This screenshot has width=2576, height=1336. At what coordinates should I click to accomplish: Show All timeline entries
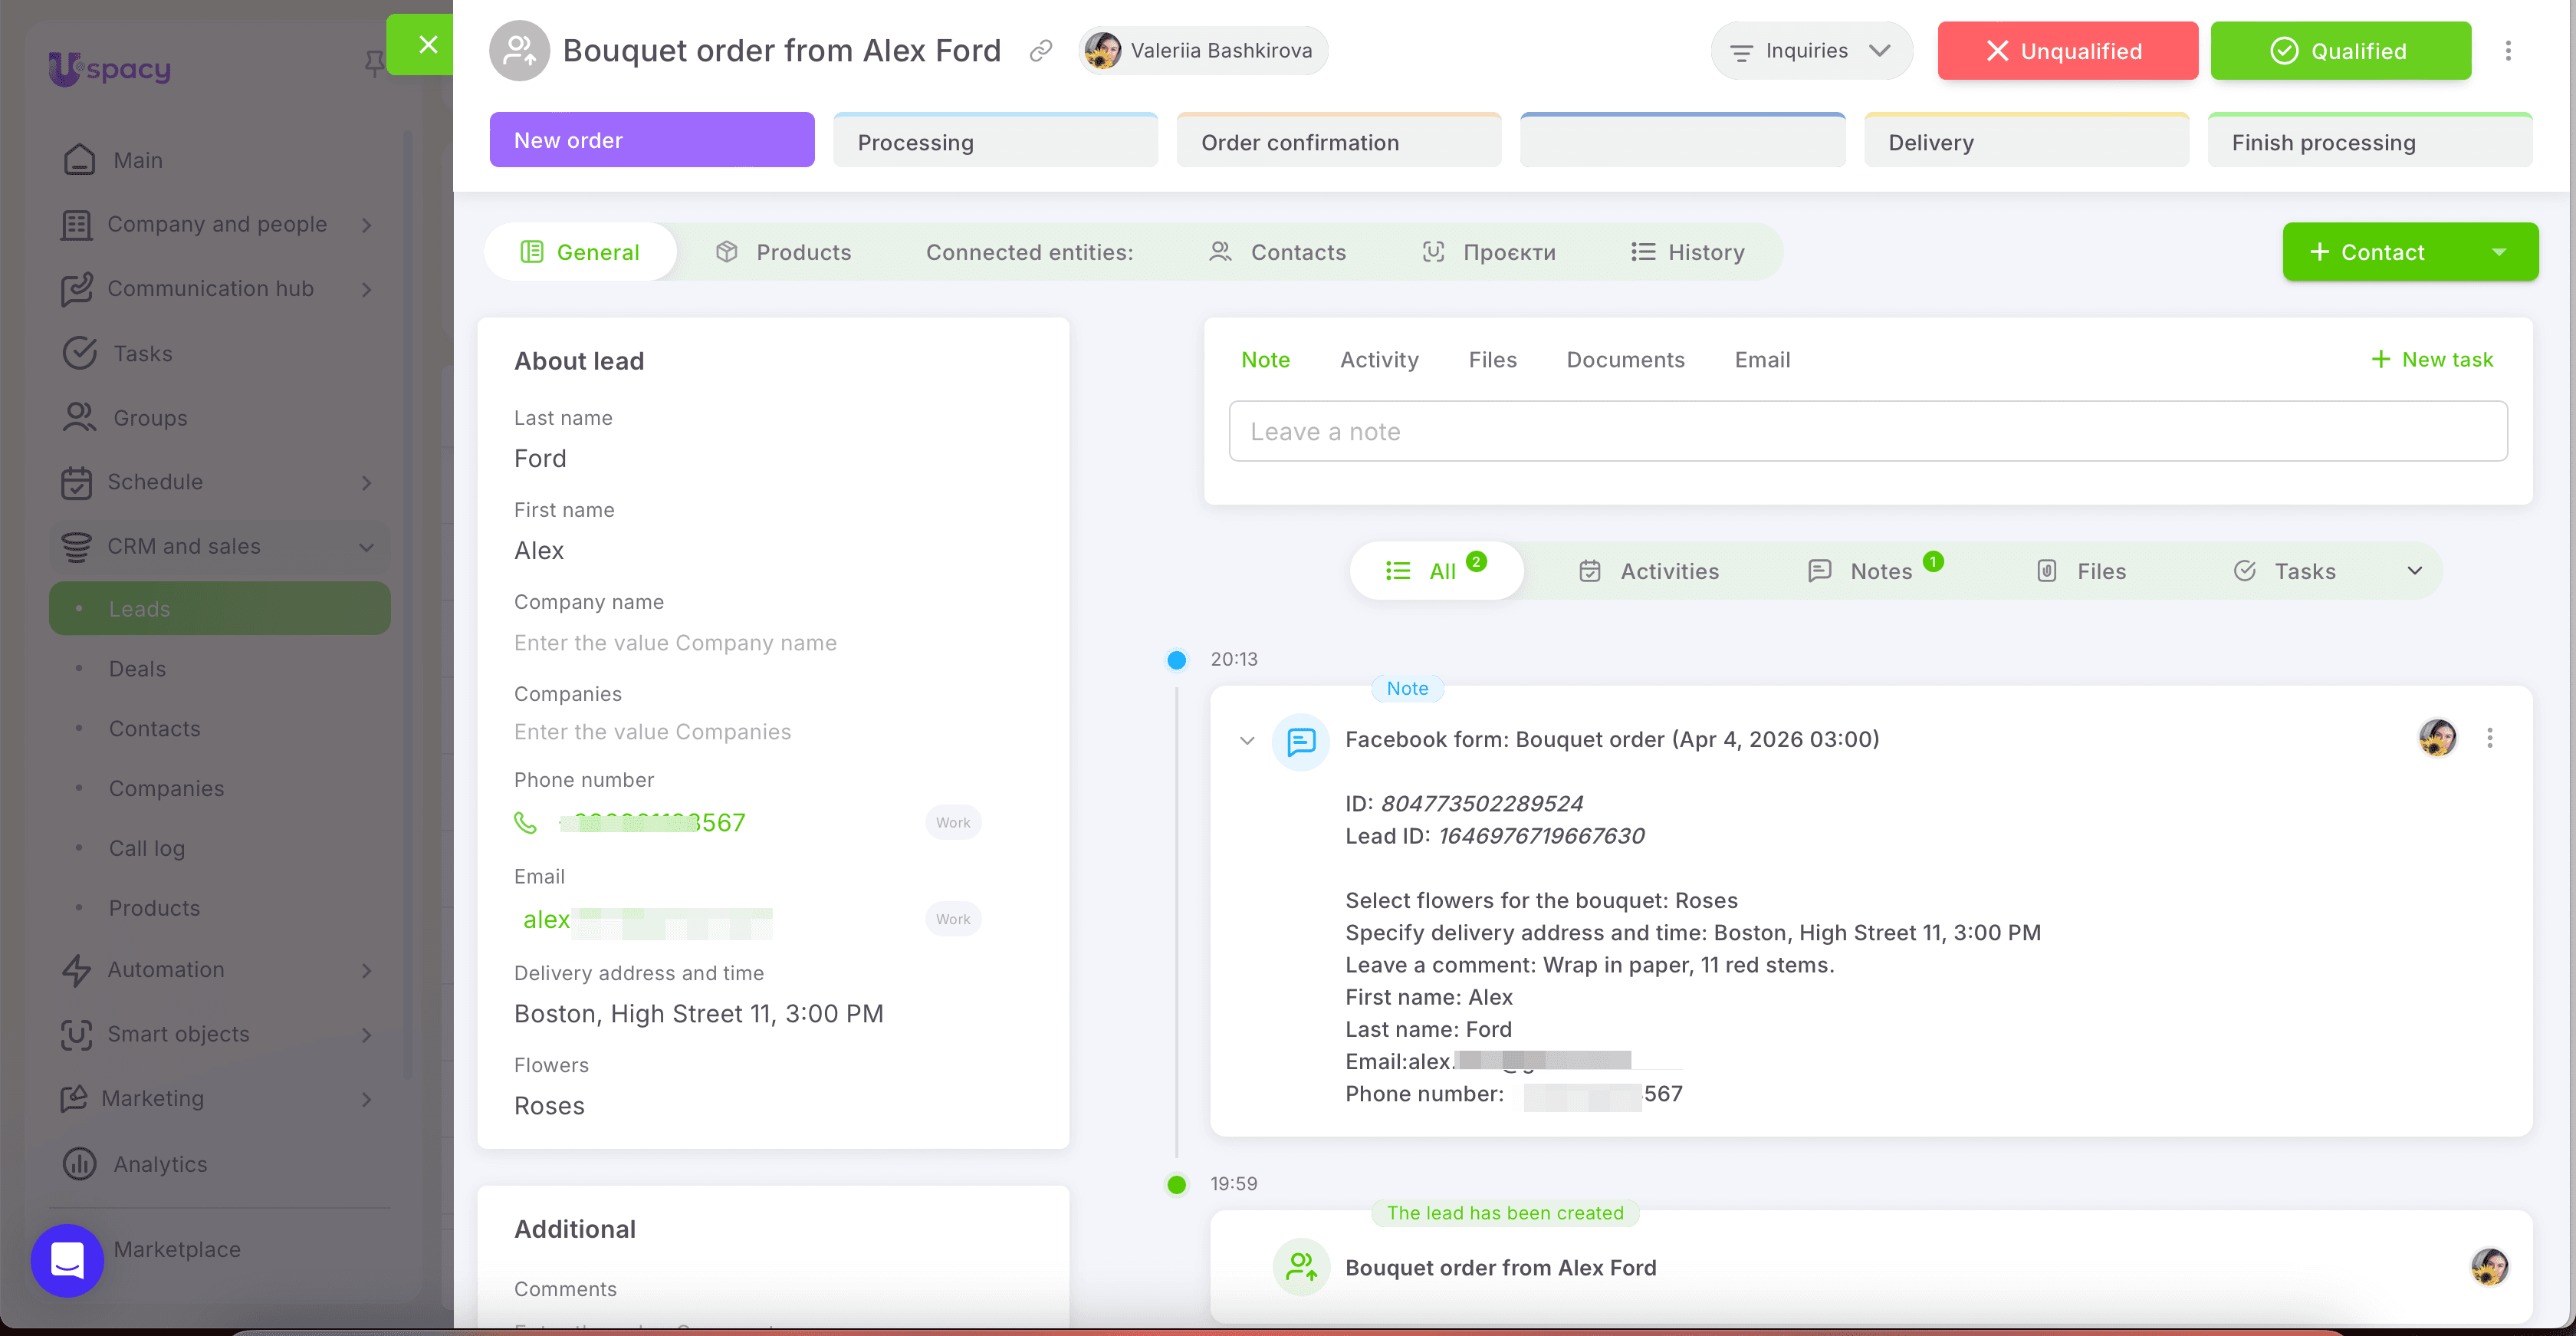[1436, 570]
